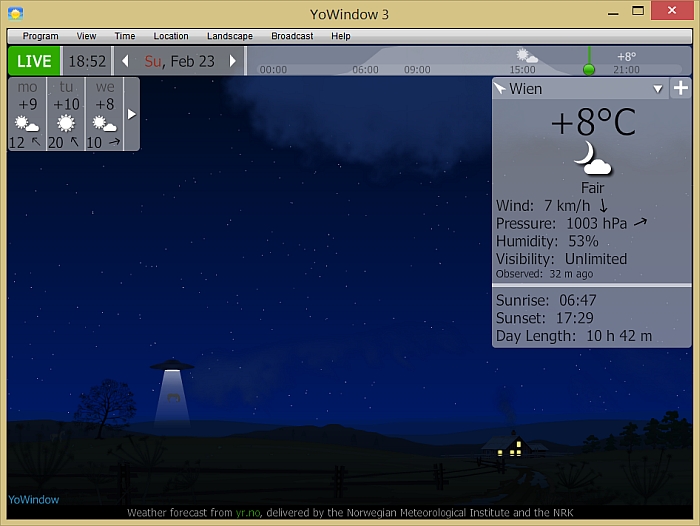Open the yr.no link
This screenshot has width=700, height=526.
248,513
